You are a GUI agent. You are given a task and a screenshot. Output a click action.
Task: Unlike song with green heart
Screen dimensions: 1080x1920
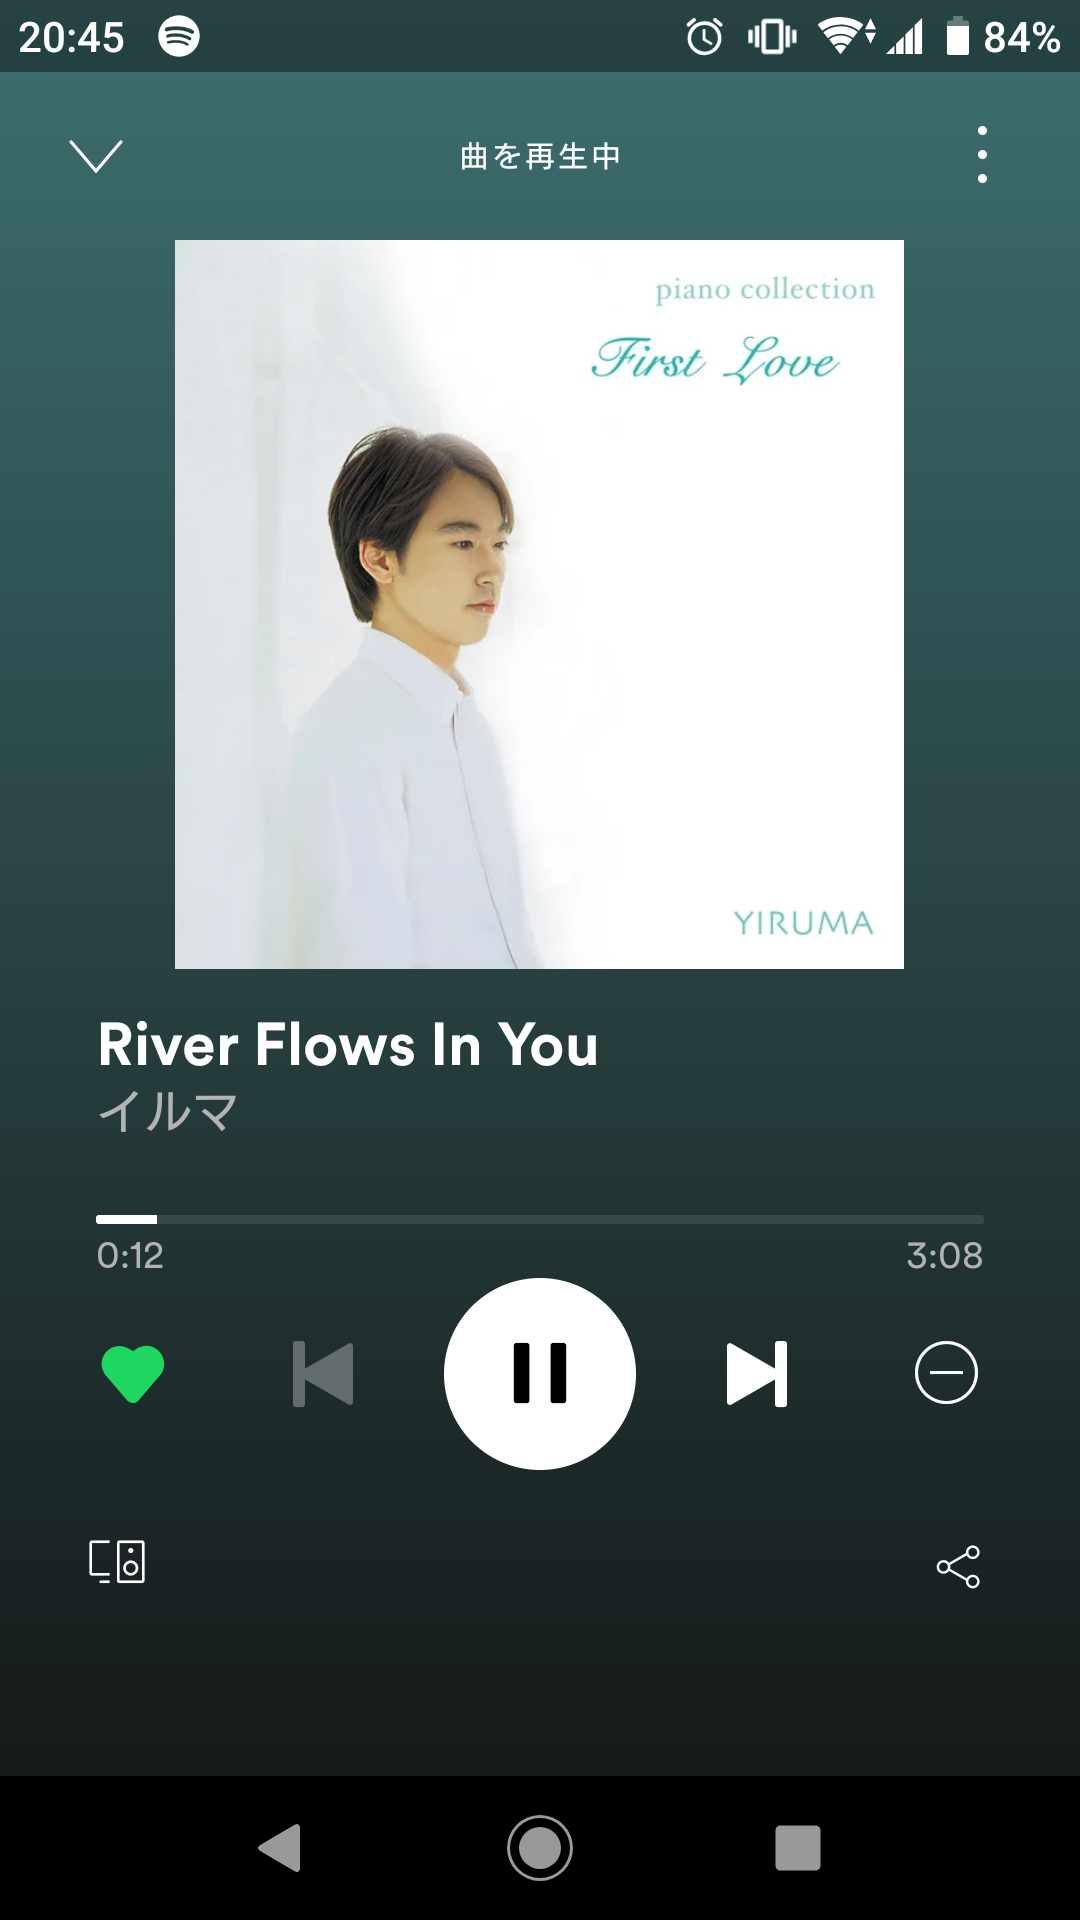click(x=133, y=1373)
